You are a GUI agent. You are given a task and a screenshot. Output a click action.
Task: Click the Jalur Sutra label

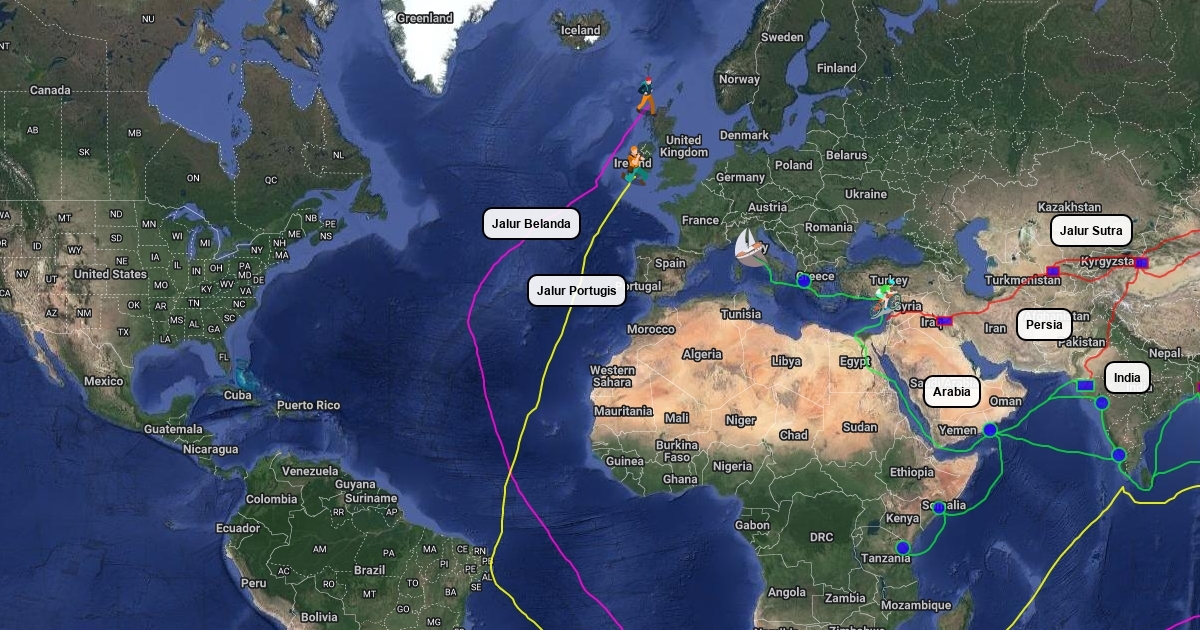[1091, 231]
